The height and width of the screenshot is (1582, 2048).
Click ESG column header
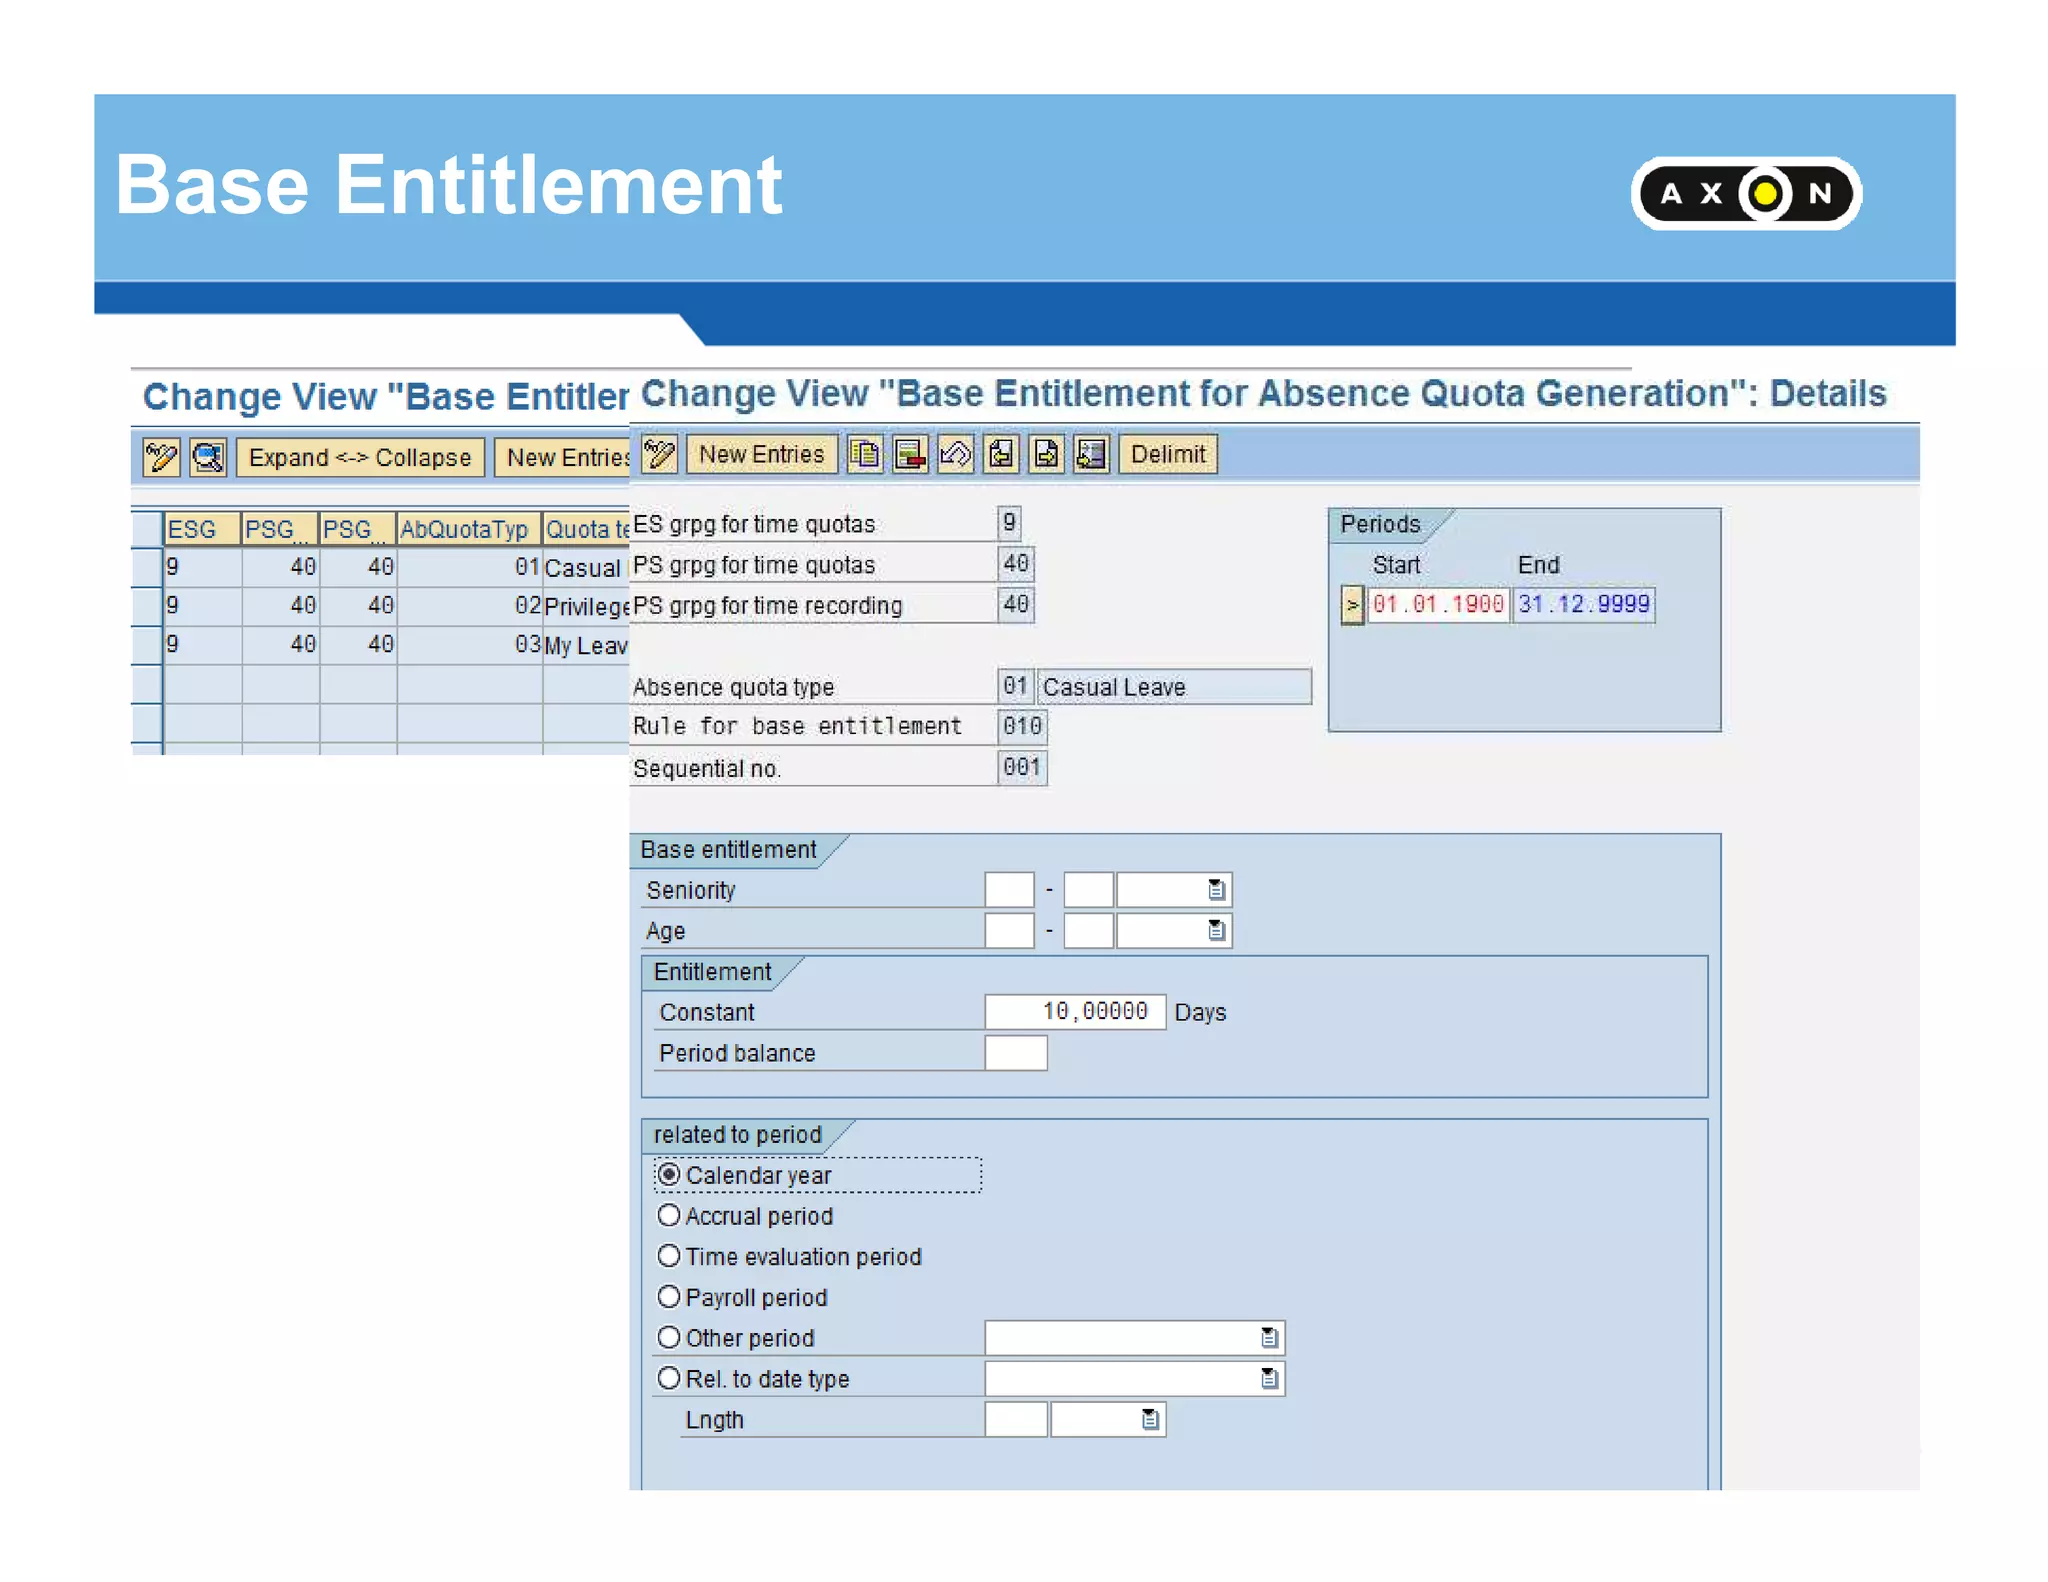(x=203, y=529)
